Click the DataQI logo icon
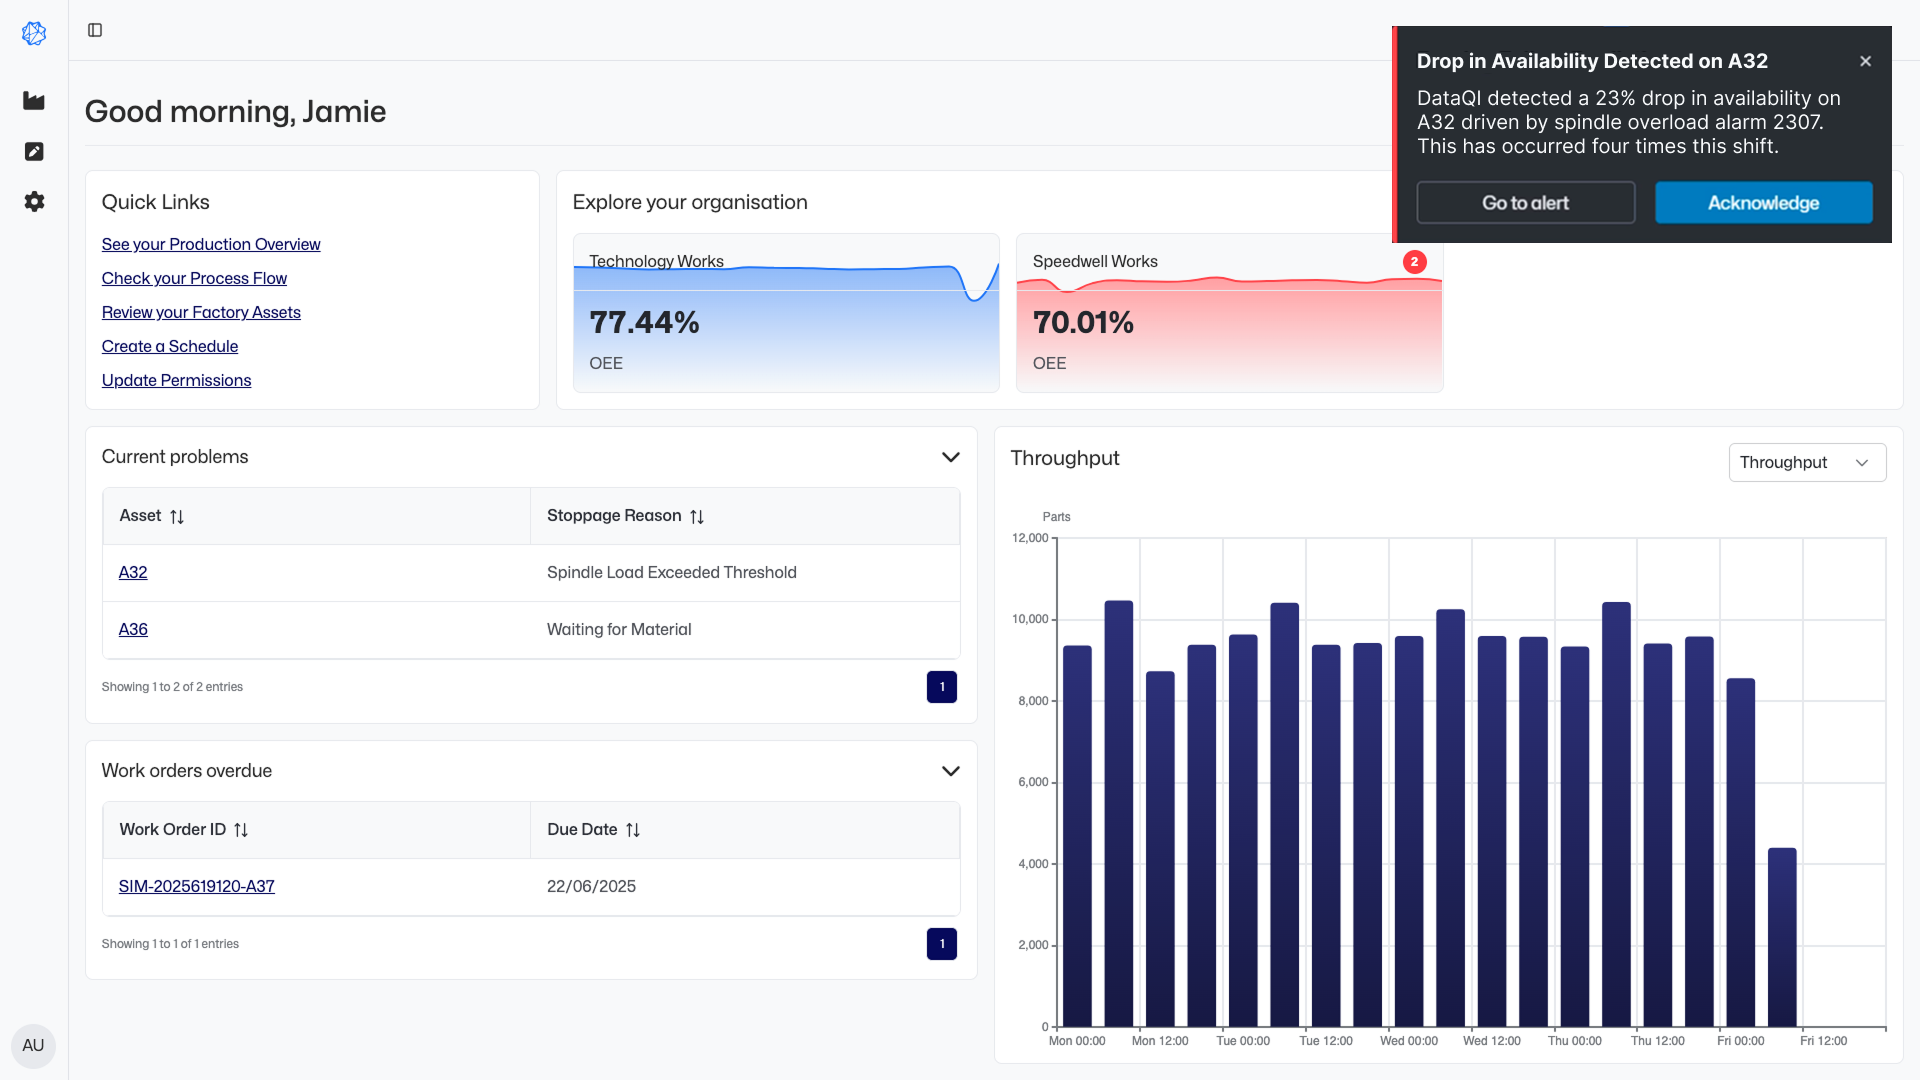The image size is (1920, 1080). point(34,33)
